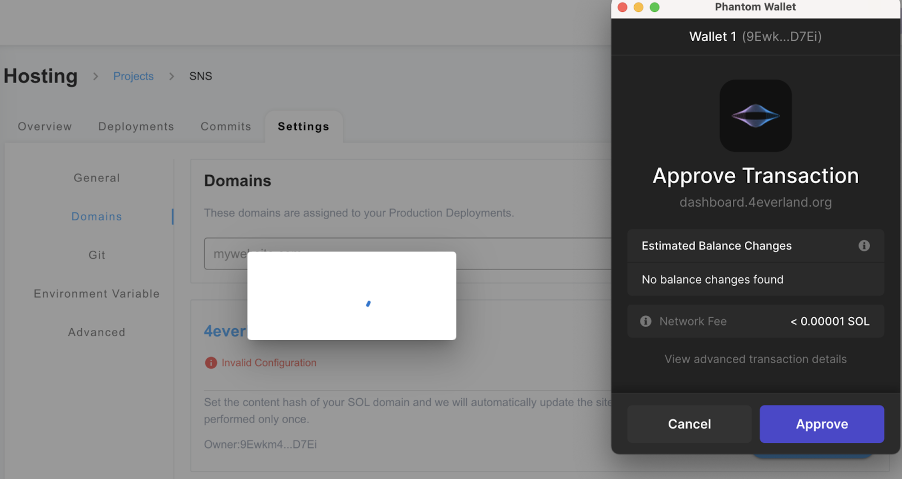Open Git settings section

97,255
